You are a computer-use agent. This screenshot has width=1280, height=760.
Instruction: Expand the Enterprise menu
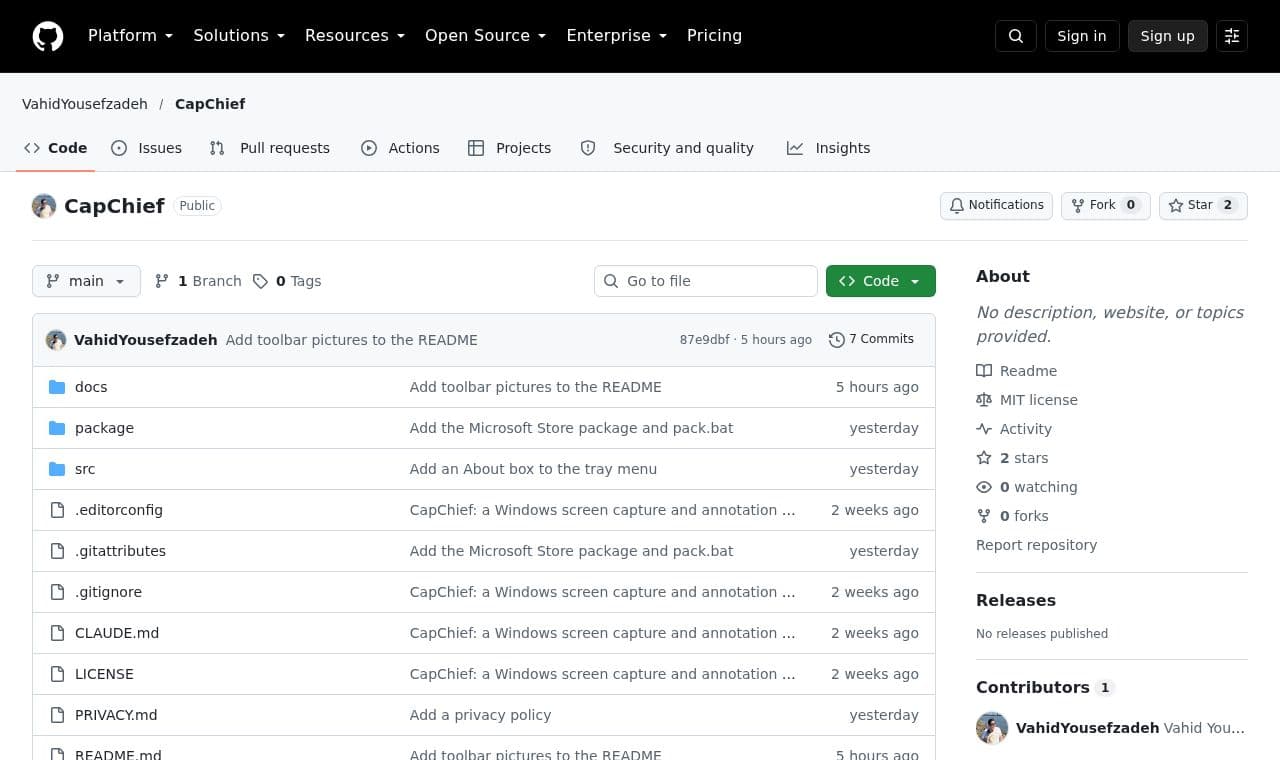coord(617,36)
